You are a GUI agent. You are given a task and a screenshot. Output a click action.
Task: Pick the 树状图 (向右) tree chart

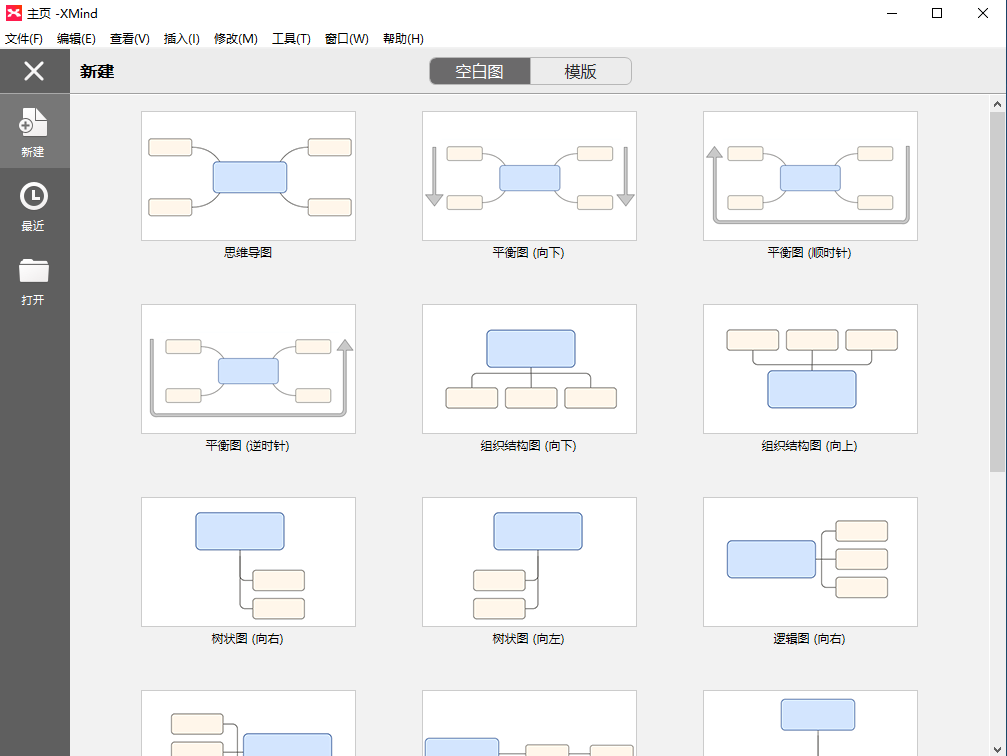(248, 562)
